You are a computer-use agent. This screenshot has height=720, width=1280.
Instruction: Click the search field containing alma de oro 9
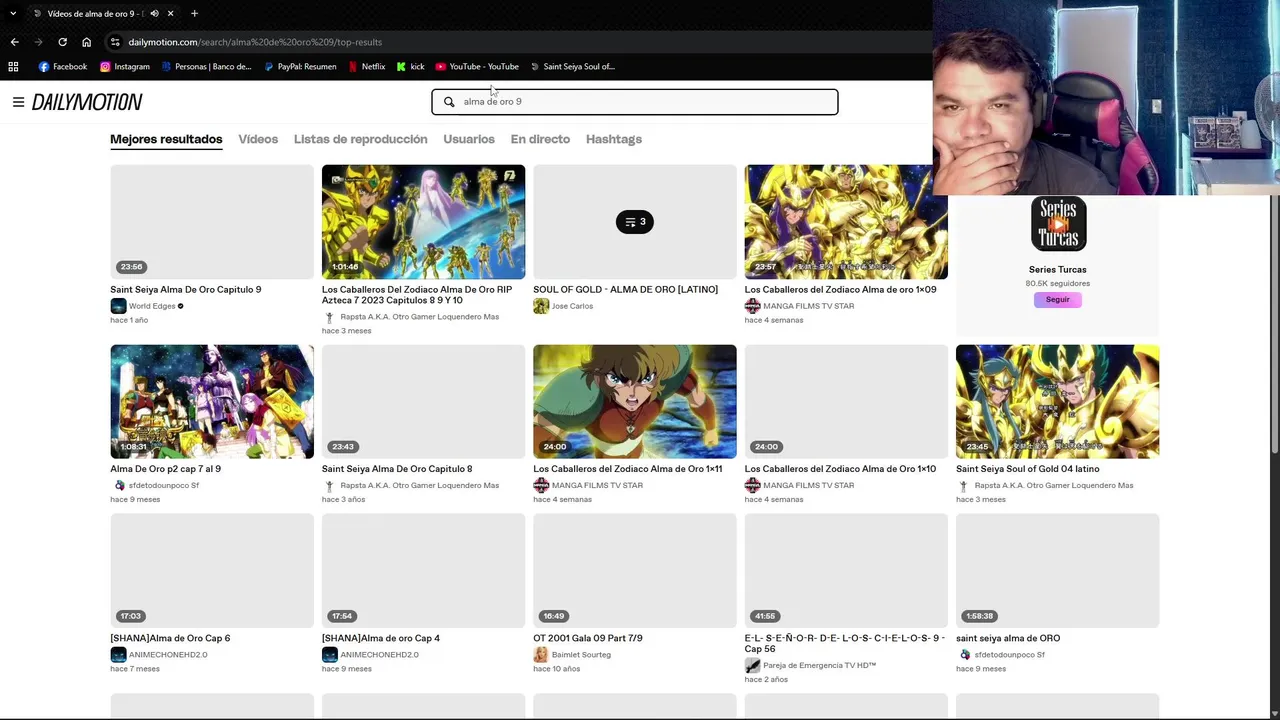coord(635,102)
